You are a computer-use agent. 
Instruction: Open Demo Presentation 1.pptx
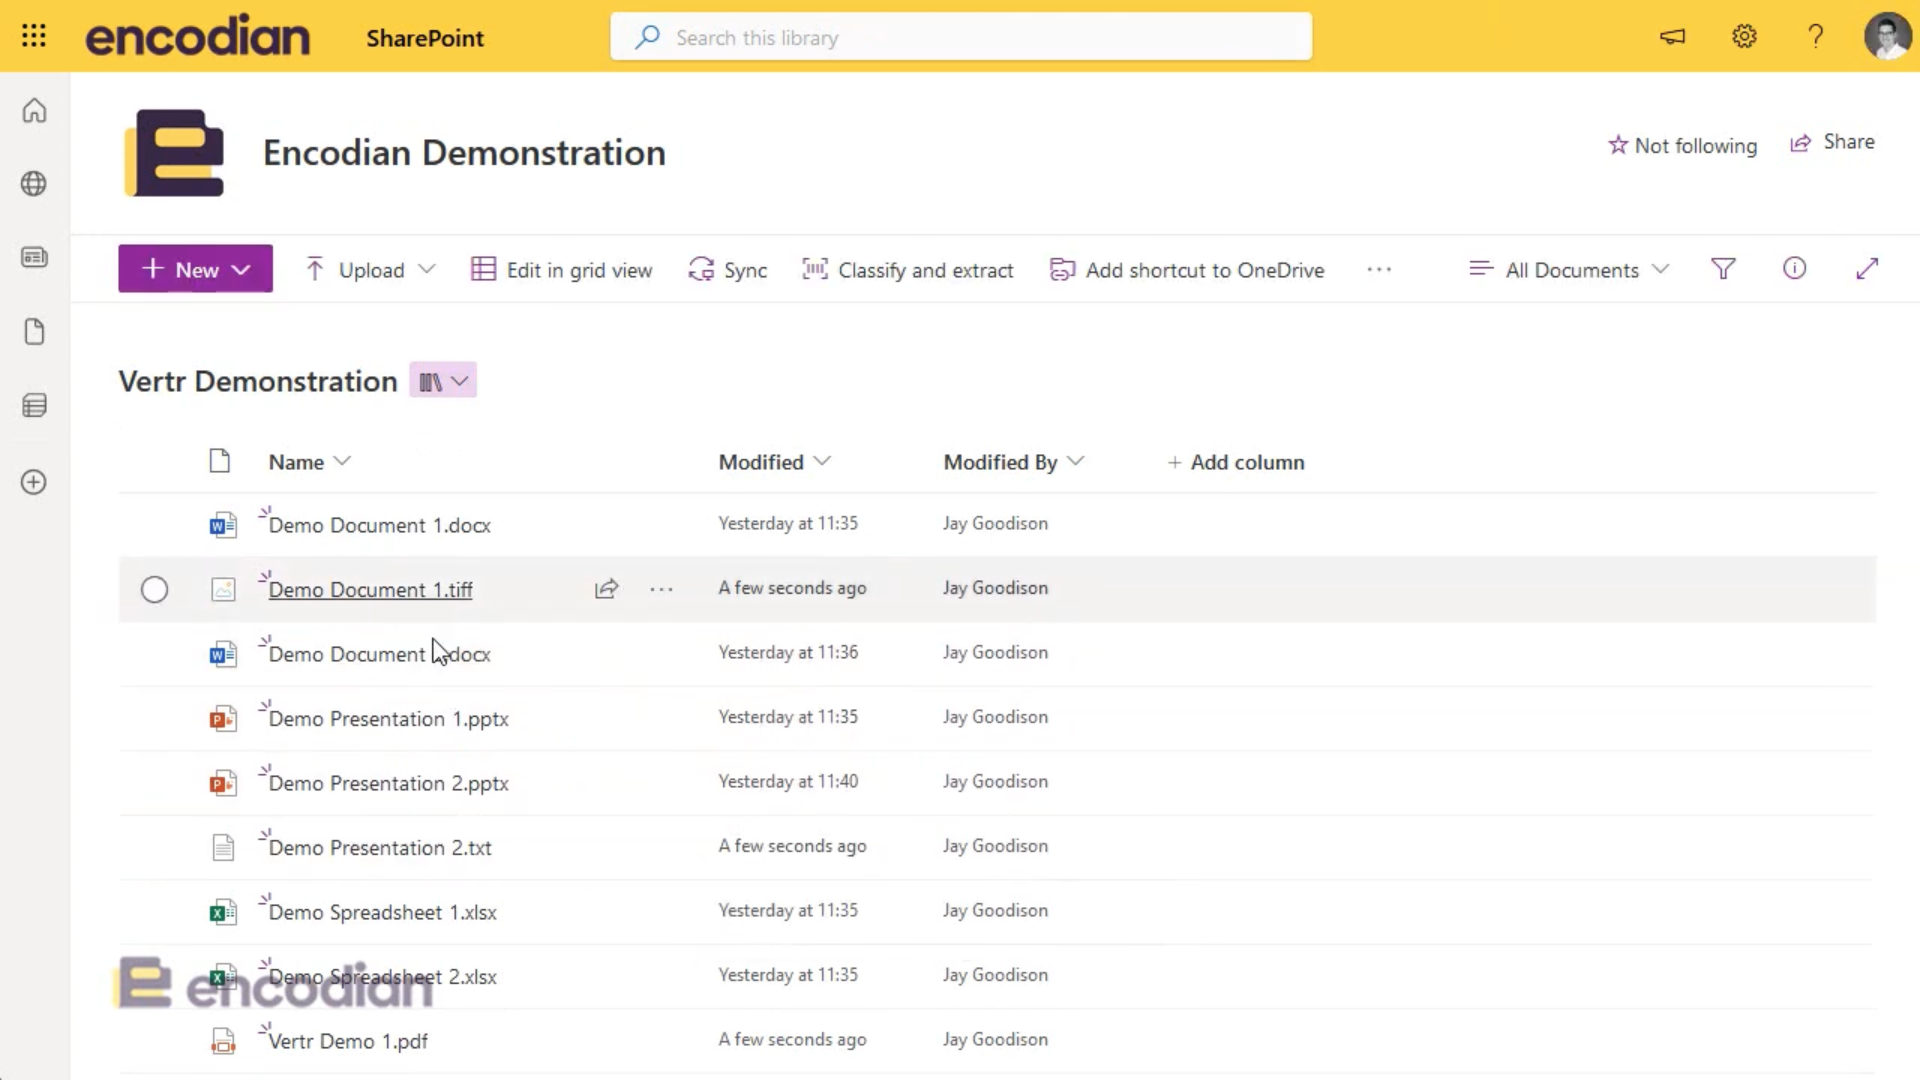(x=388, y=719)
